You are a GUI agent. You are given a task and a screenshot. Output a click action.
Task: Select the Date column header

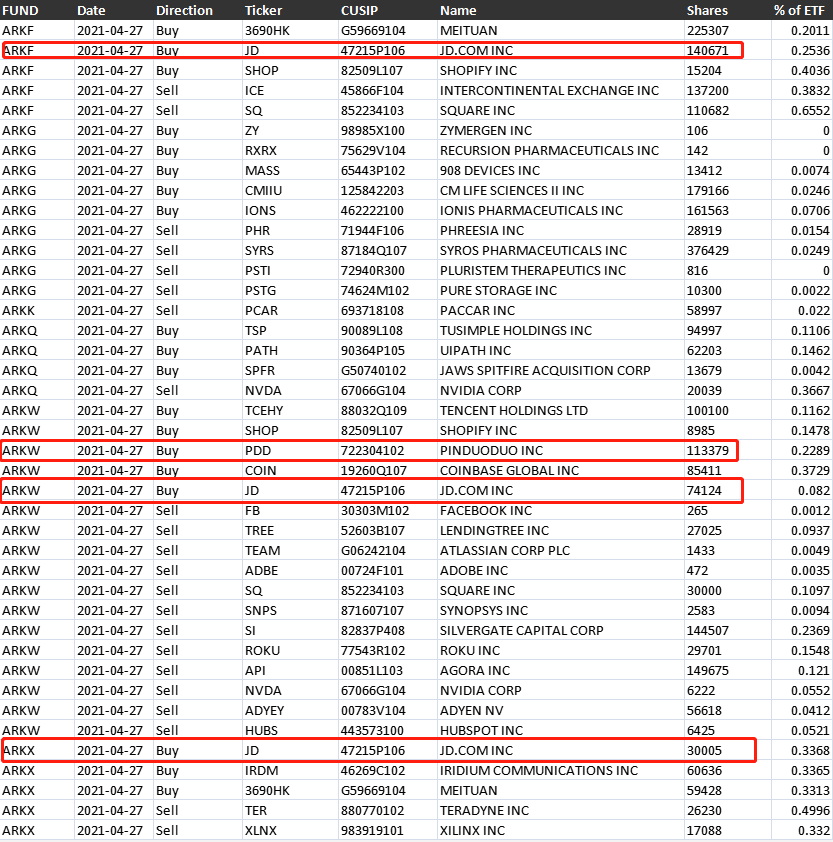91,10
